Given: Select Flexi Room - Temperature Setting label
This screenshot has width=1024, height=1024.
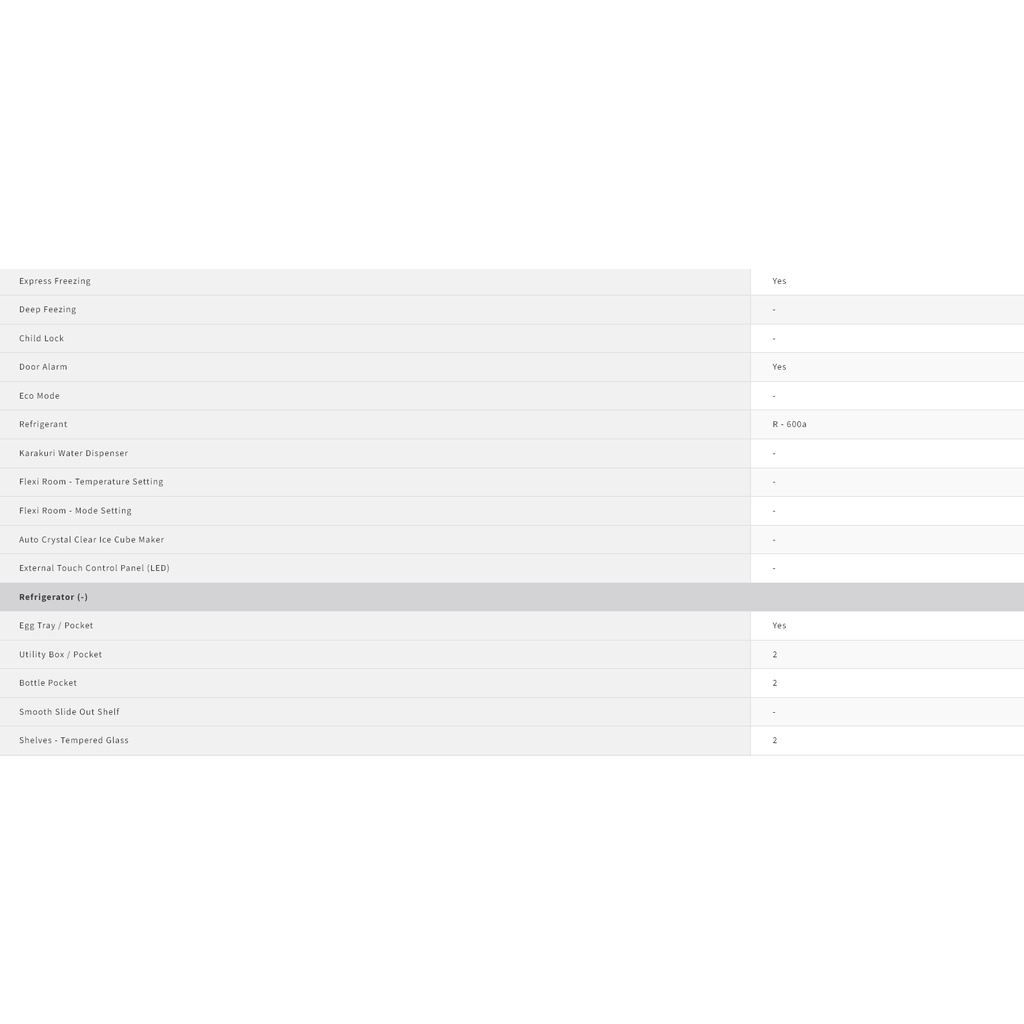Looking at the screenshot, I should (x=91, y=482).
